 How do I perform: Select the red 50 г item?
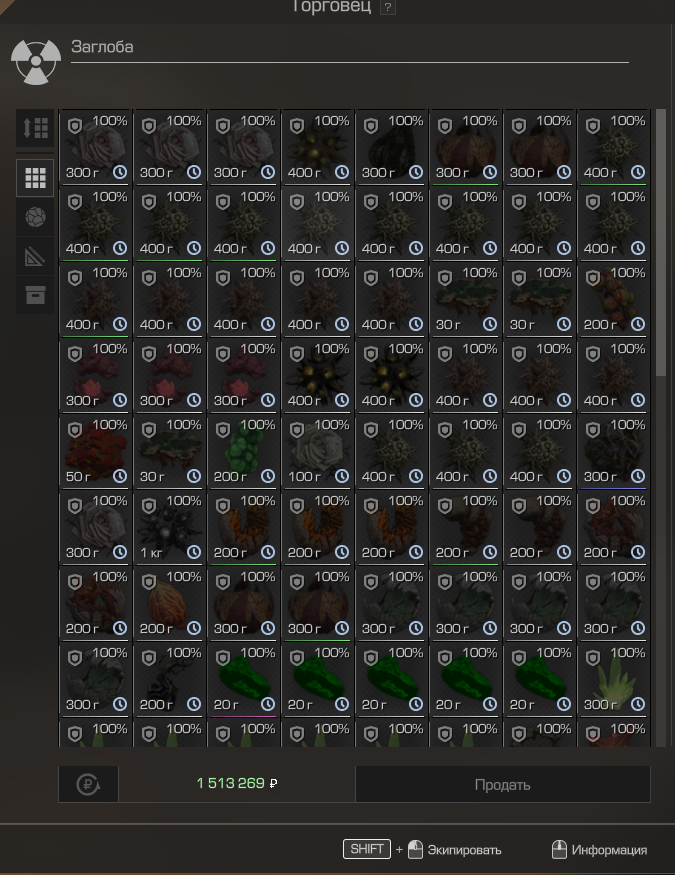(x=96, y=452)
